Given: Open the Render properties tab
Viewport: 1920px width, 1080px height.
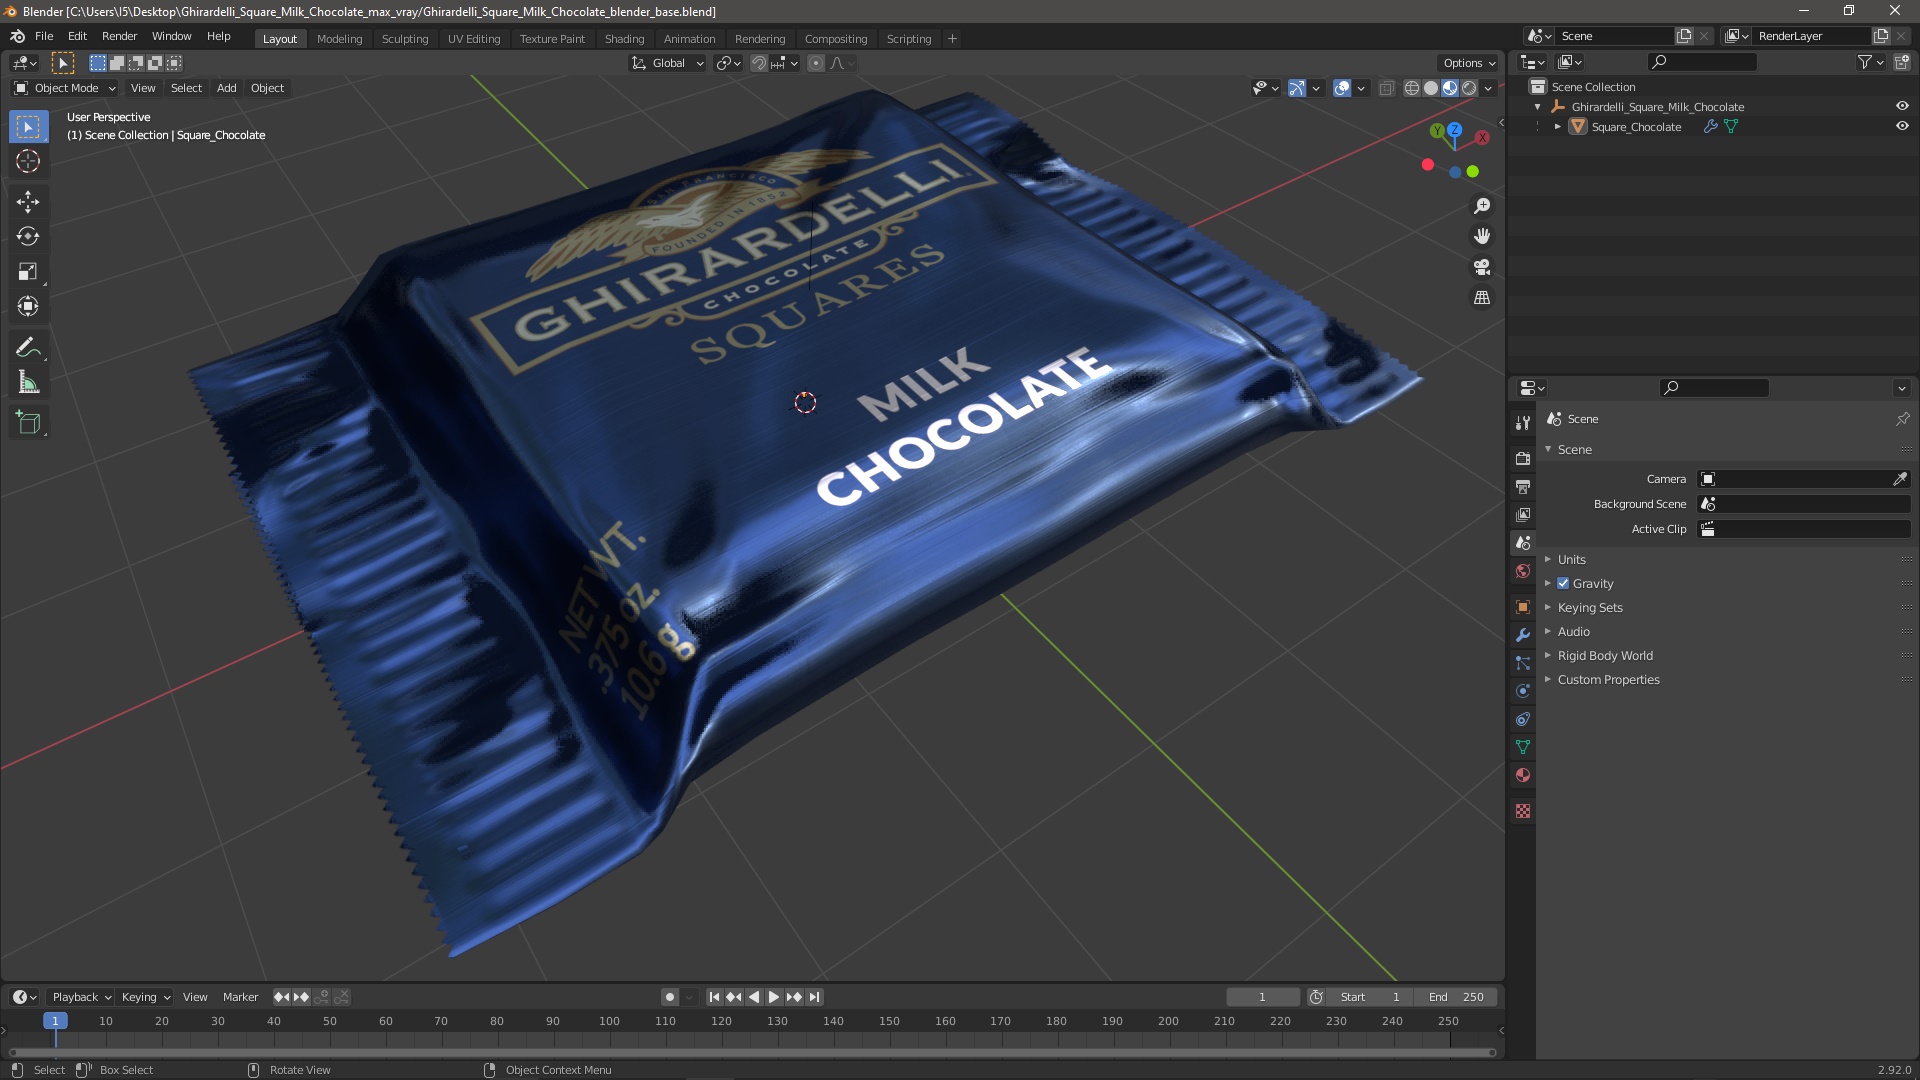Looking at the screenshot, I should 1523,458.
